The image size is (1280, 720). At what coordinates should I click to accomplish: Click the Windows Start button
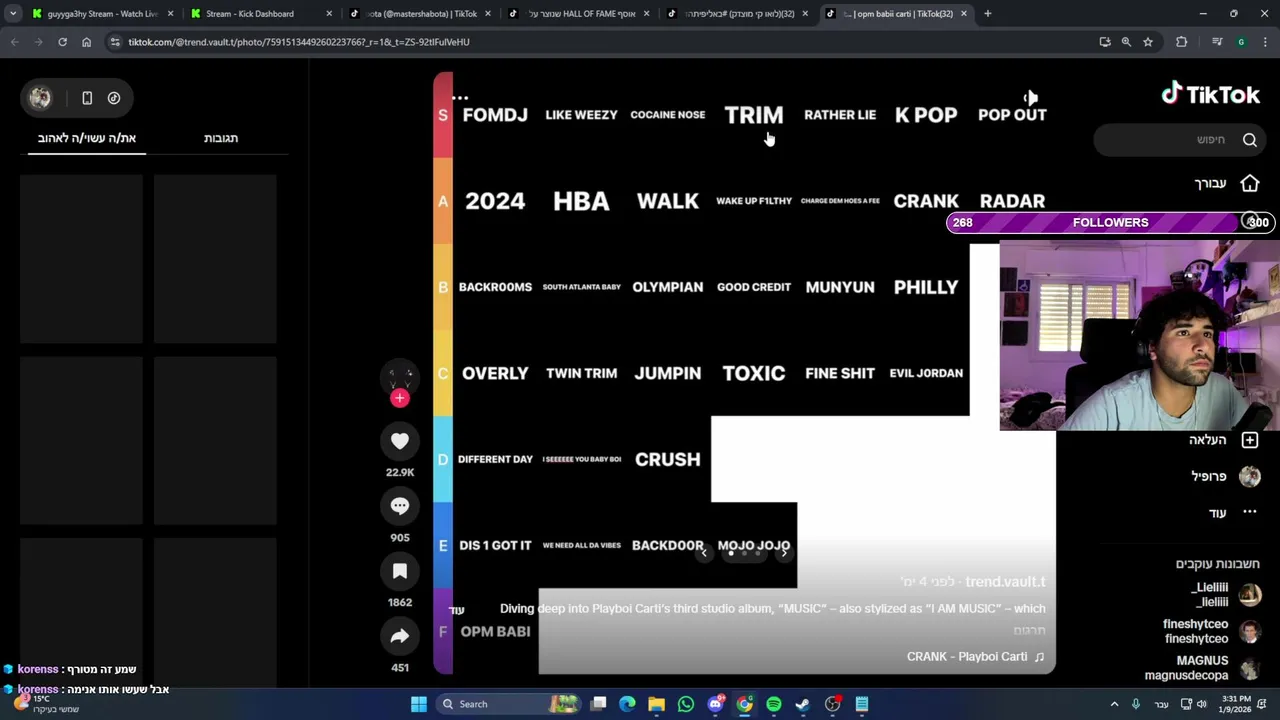tap(419, 704)
